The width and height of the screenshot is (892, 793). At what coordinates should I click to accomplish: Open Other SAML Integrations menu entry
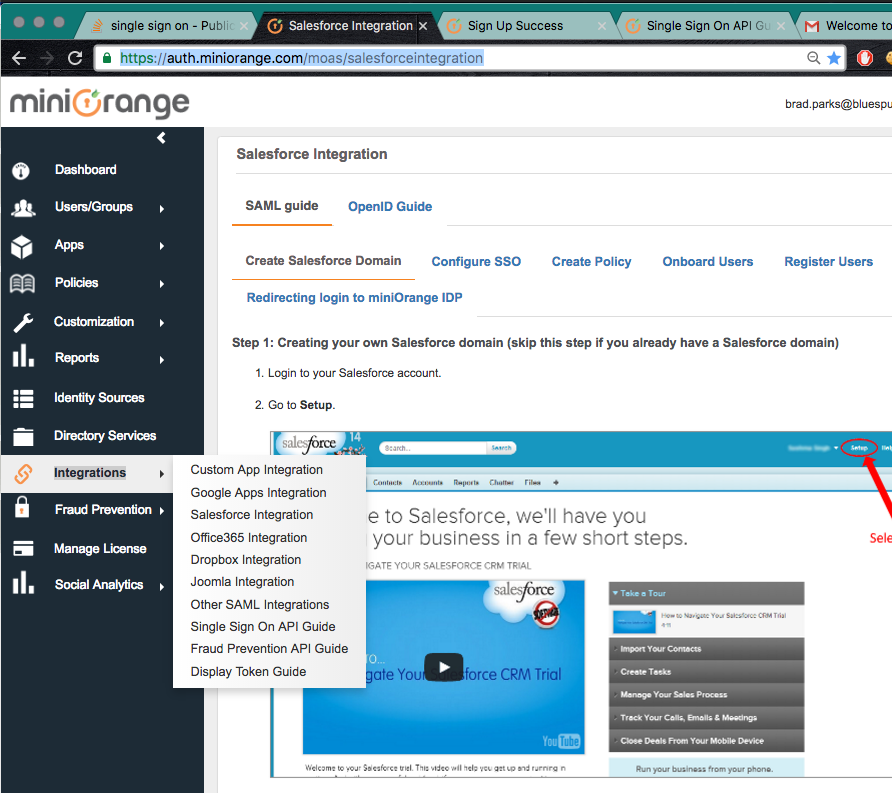point(260,605)
